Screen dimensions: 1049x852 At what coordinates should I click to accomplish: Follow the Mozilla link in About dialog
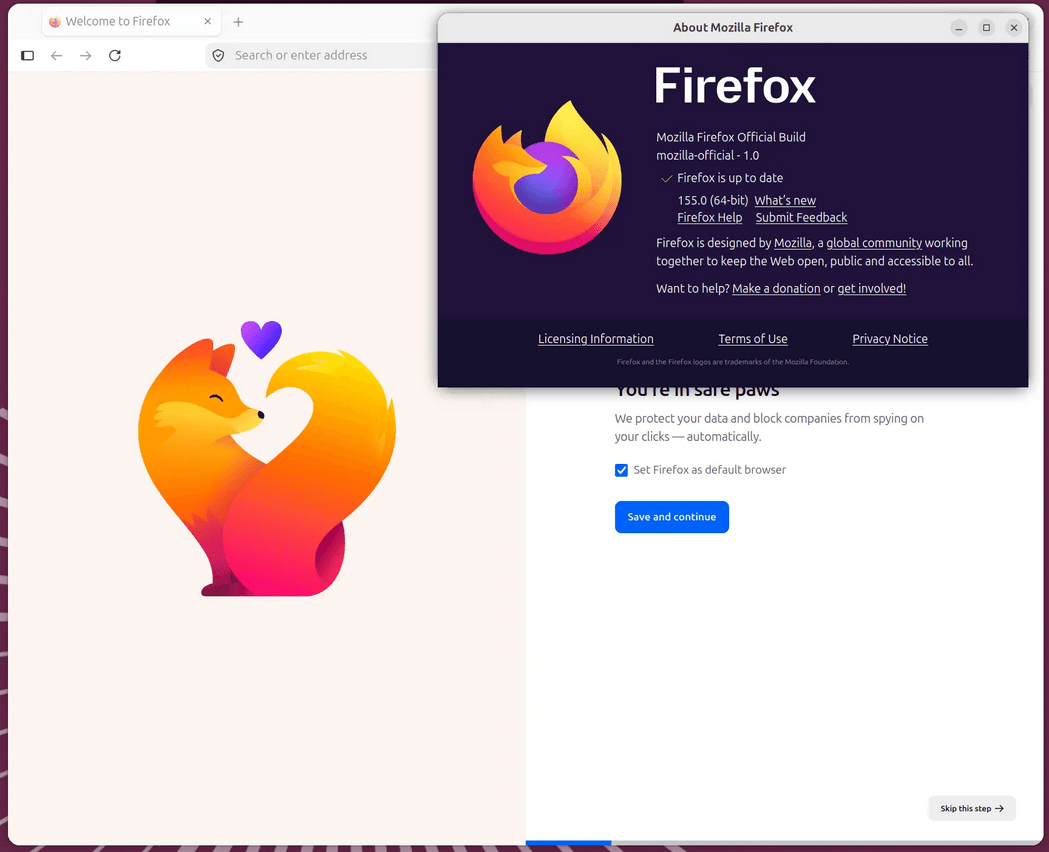(x=793, y=243)
